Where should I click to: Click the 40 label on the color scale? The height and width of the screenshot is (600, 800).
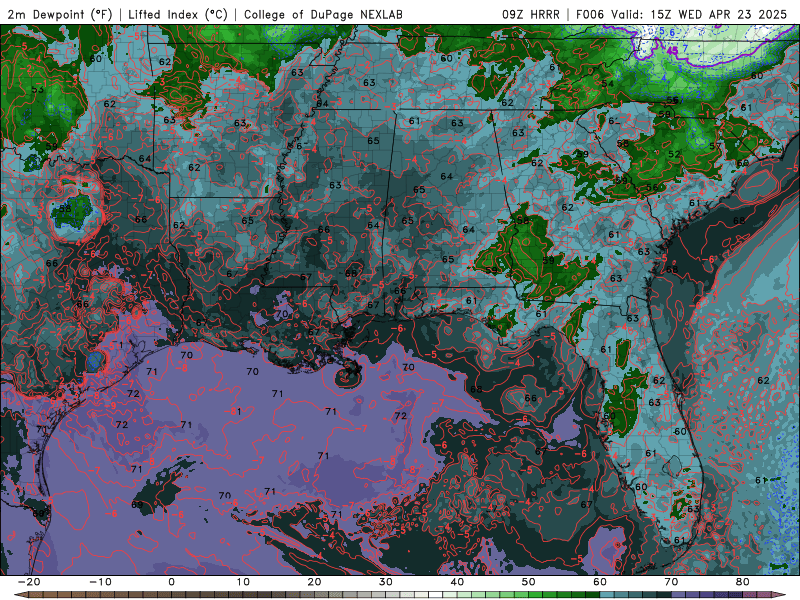point(457,582)
